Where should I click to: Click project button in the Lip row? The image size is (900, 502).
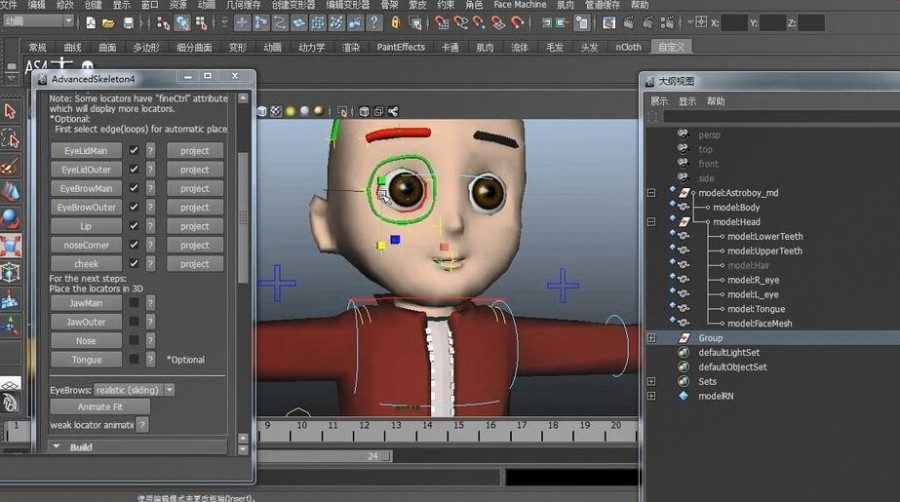pos(195,226)
